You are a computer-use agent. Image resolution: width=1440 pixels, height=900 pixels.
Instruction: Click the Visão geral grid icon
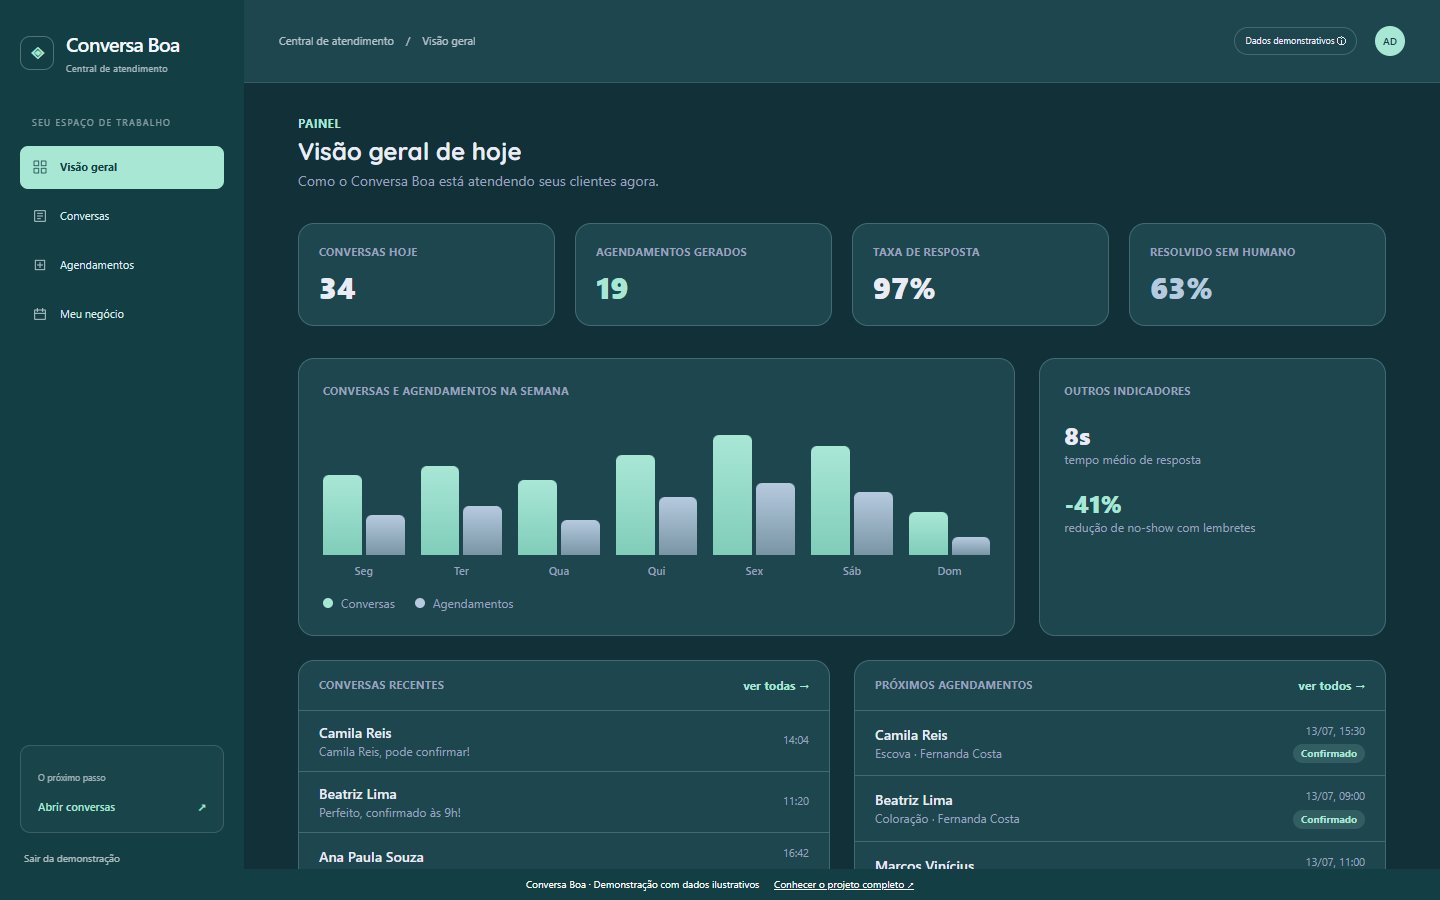point(40,167)
